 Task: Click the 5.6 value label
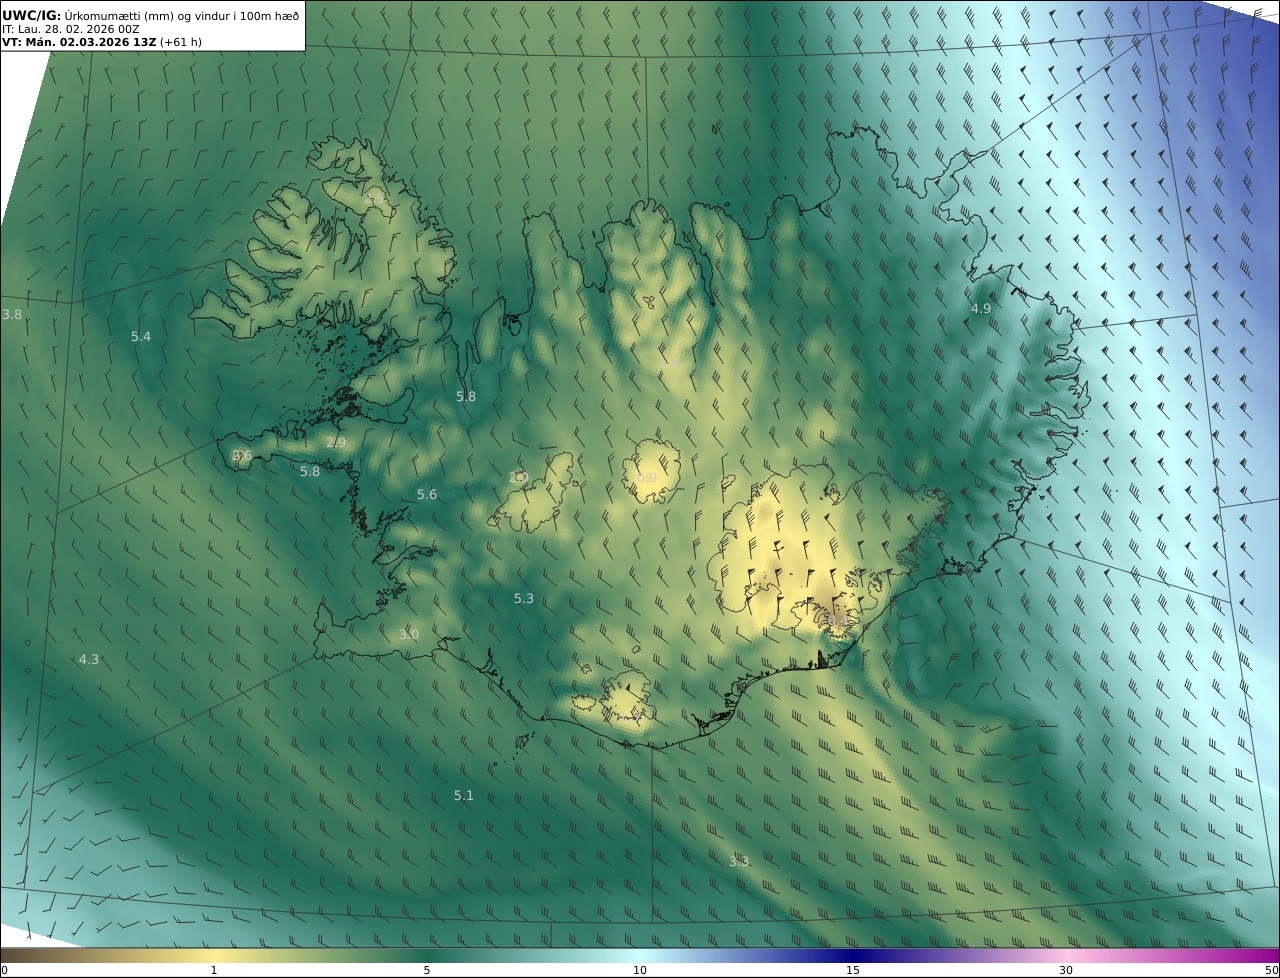point(427,495)
